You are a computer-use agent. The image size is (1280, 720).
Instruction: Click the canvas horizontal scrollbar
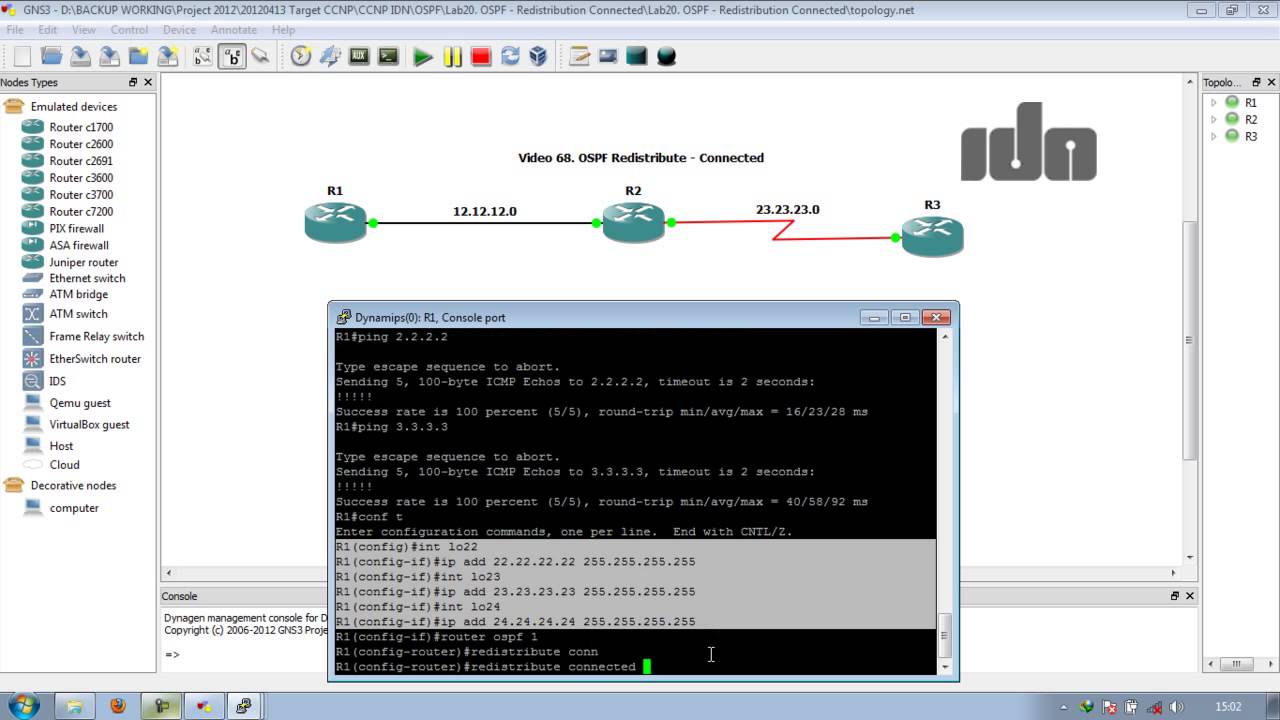[x=669, y=573]
